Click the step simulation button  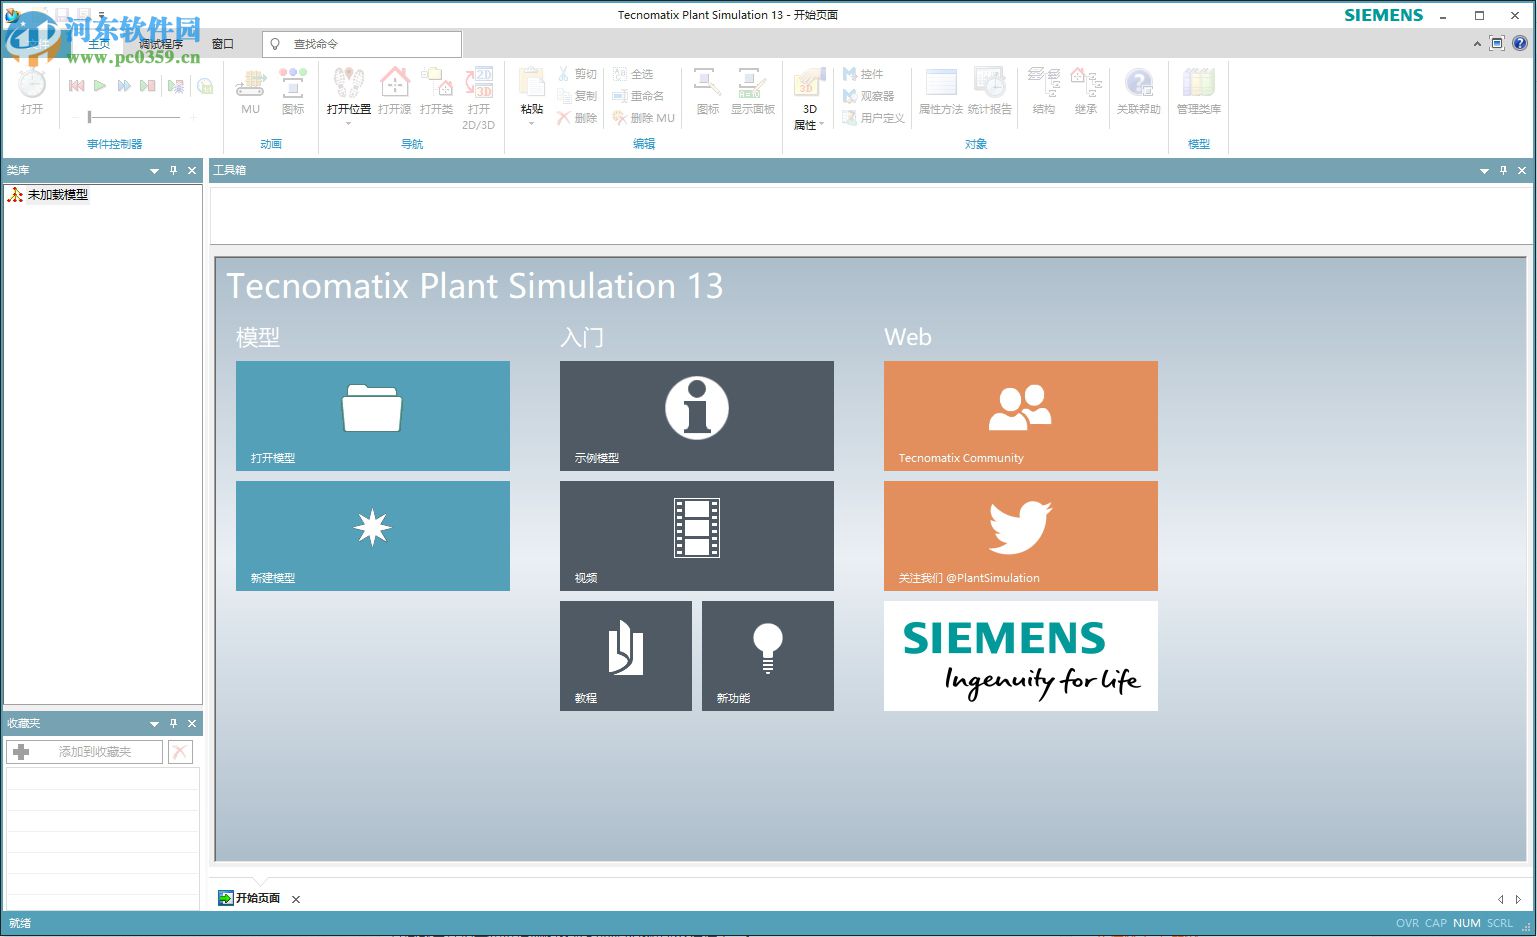(x=148, y=86)
